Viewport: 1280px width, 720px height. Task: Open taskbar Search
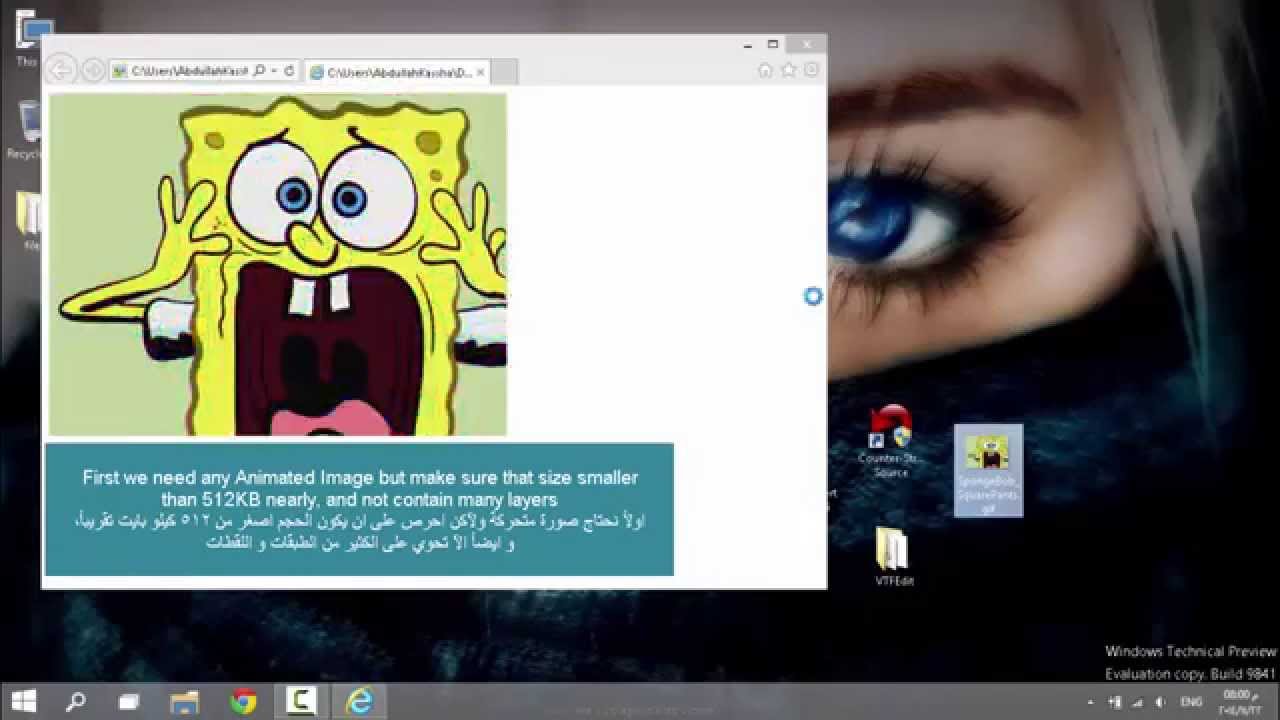[x=75, y=701]
